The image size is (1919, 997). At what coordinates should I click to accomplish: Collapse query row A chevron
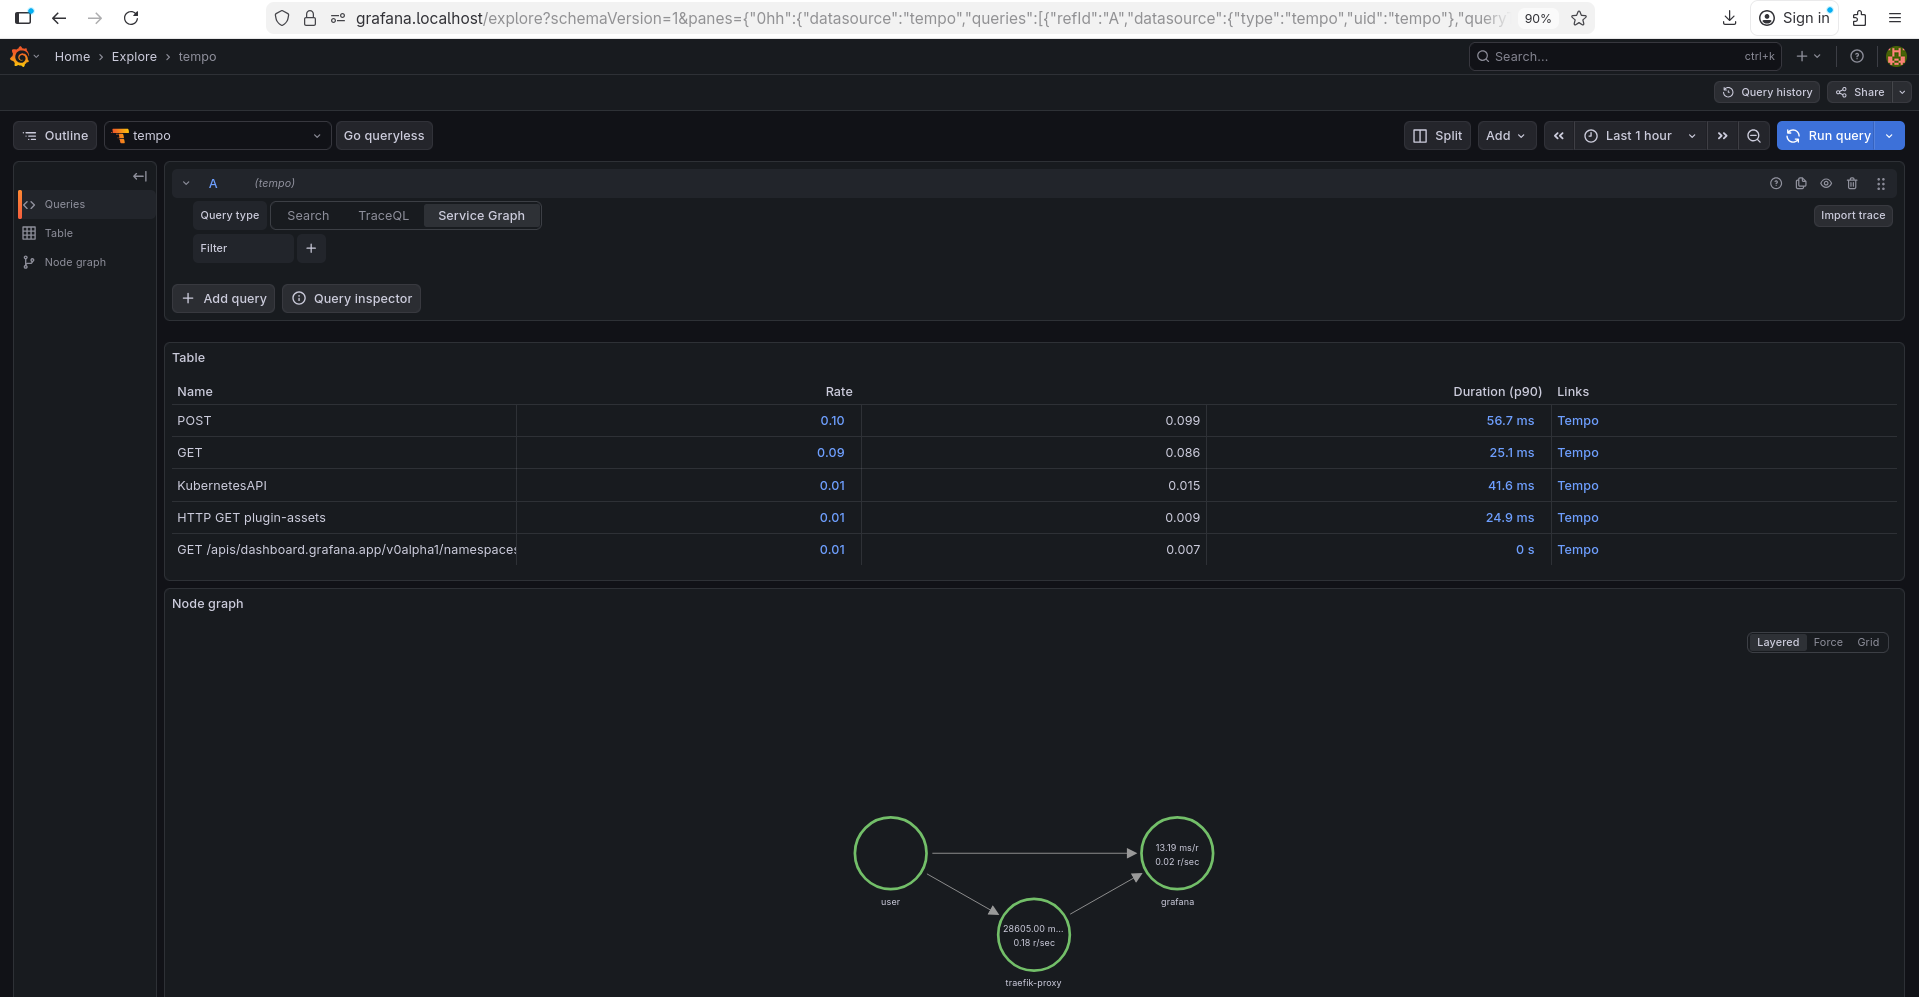click(x=186, y=184)
